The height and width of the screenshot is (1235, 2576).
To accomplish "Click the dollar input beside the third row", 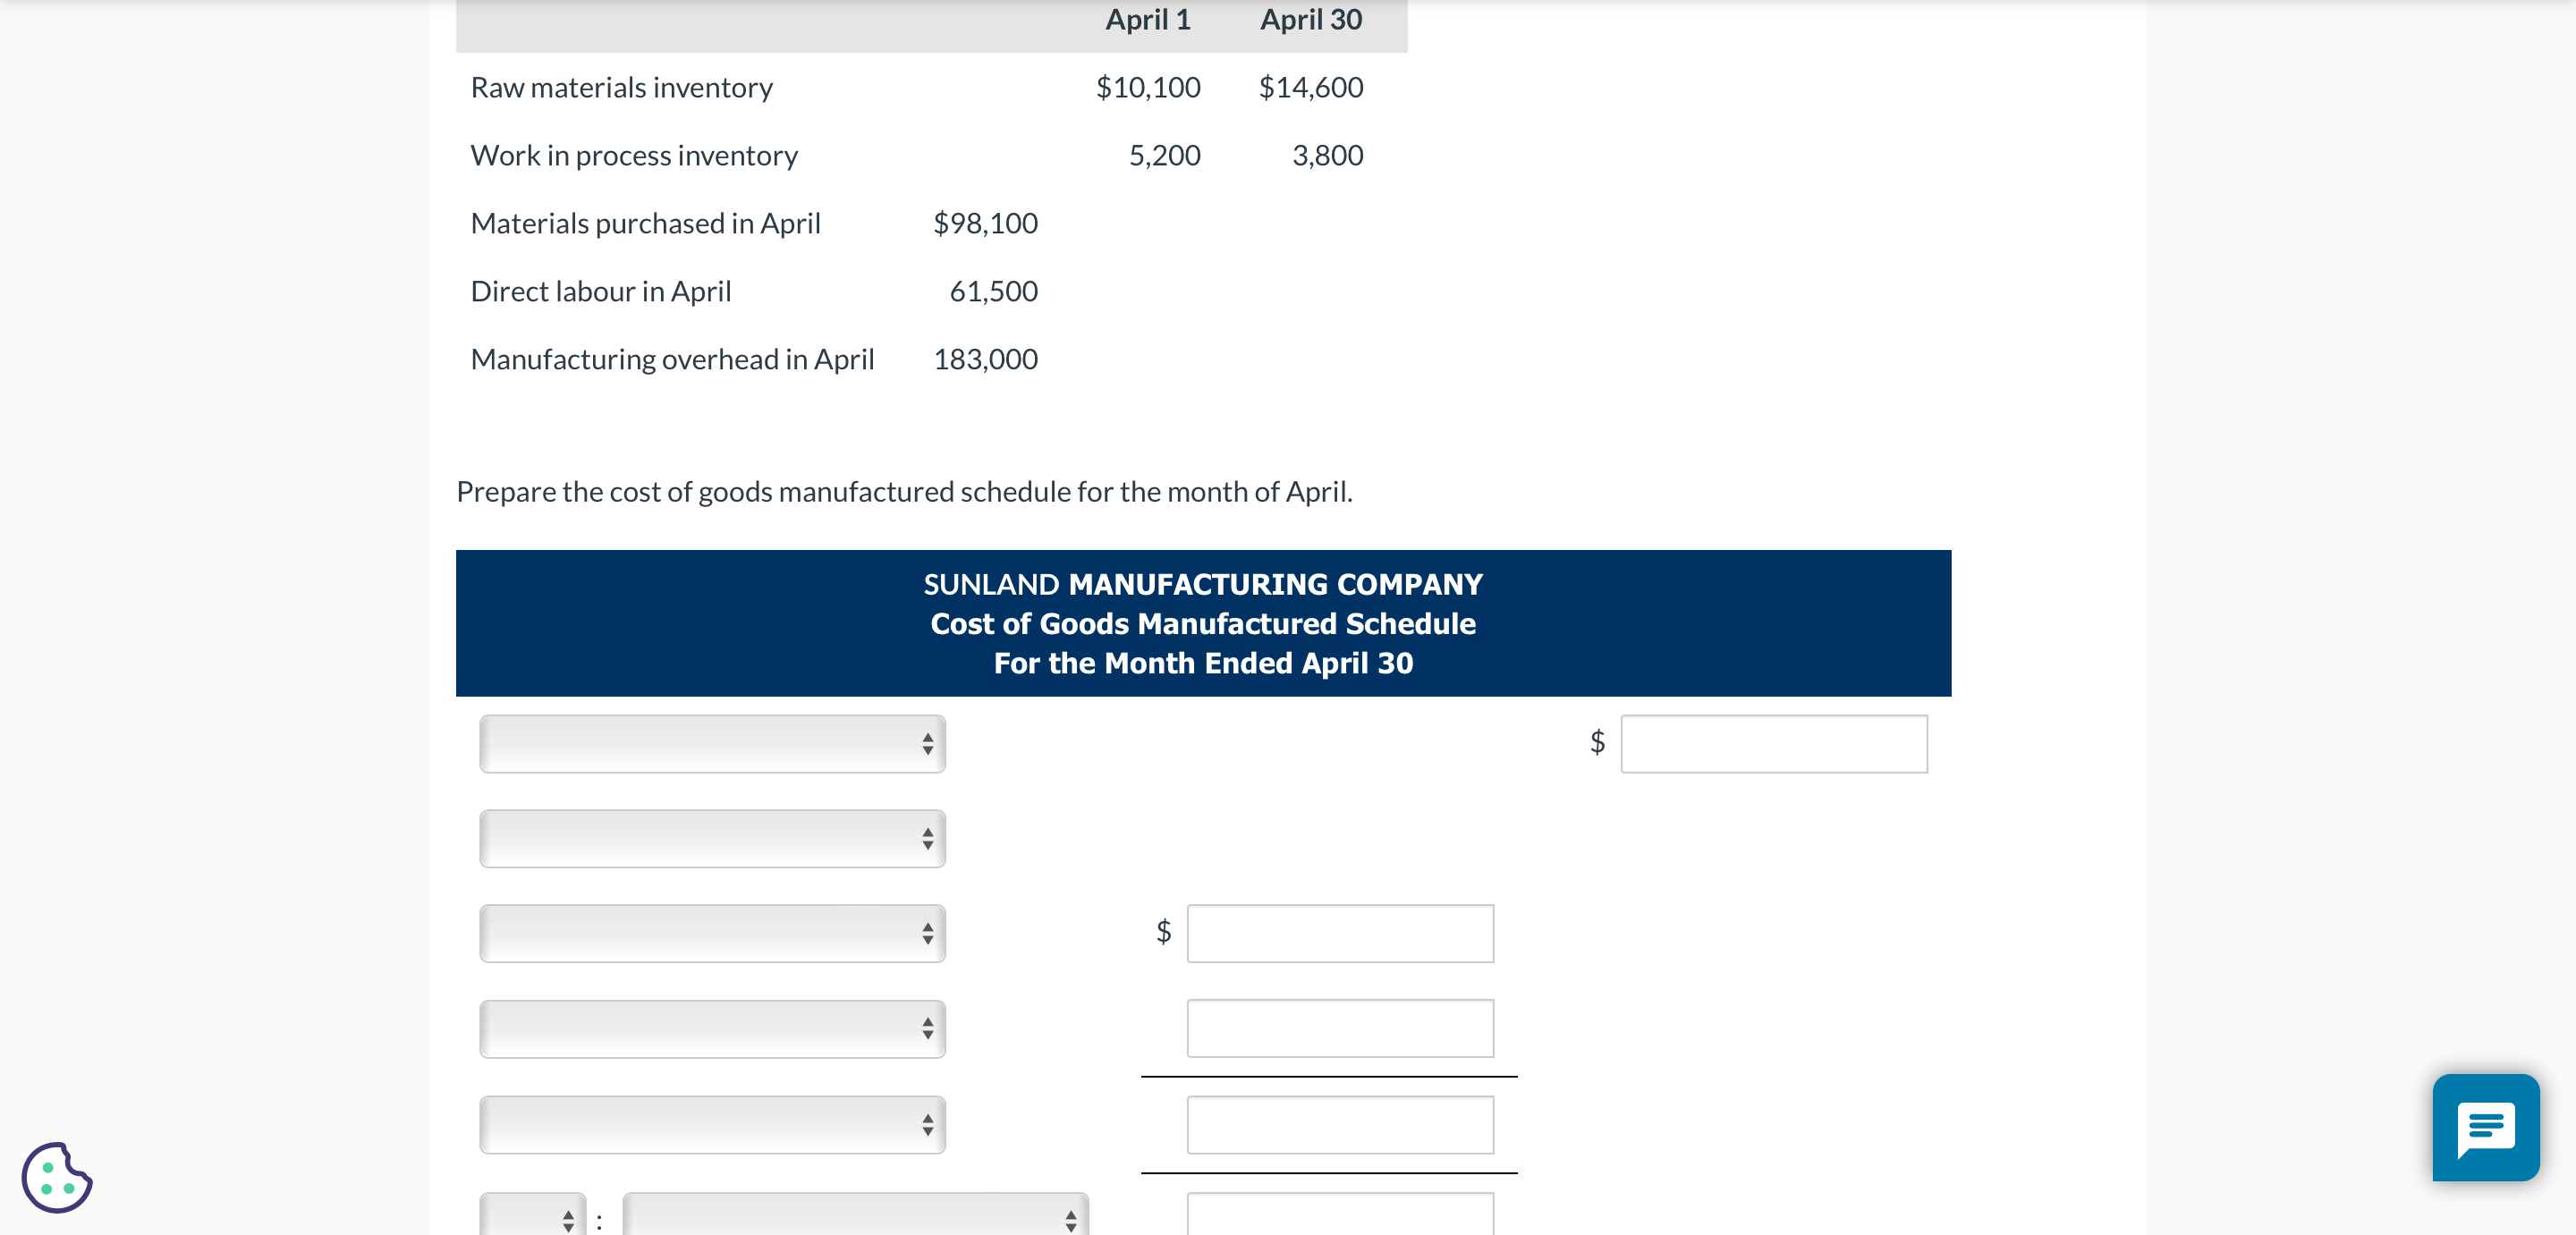I will coord(1340,933).
